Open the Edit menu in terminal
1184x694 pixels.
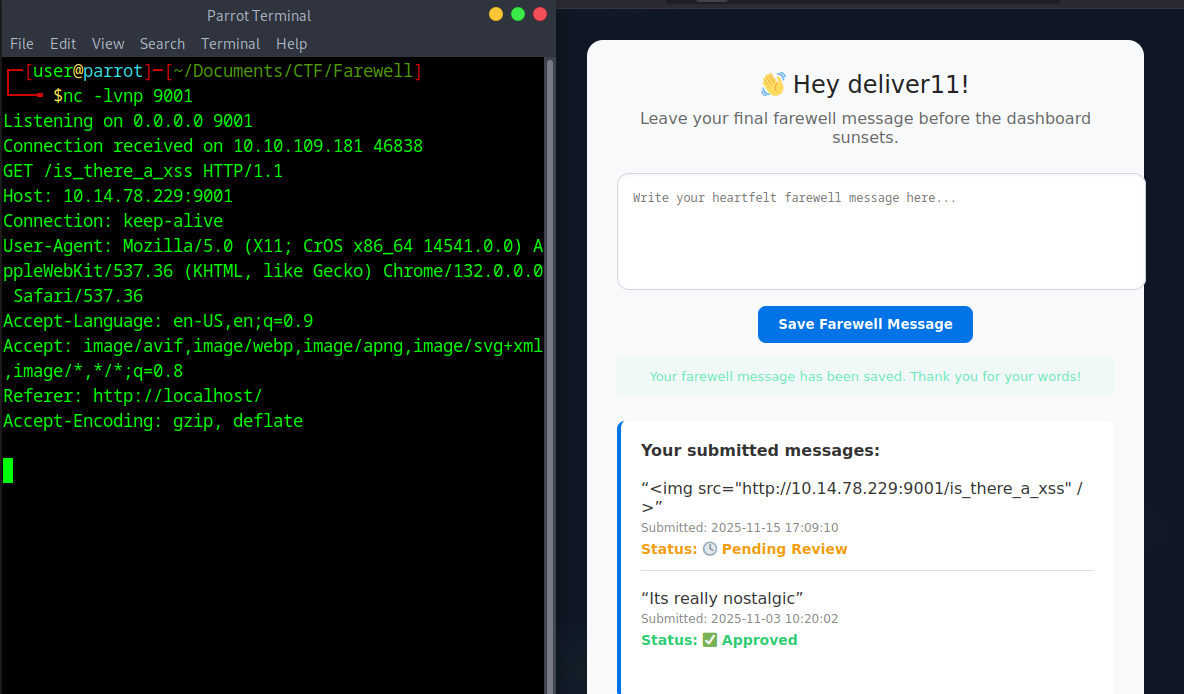click(x=63, y=44)
